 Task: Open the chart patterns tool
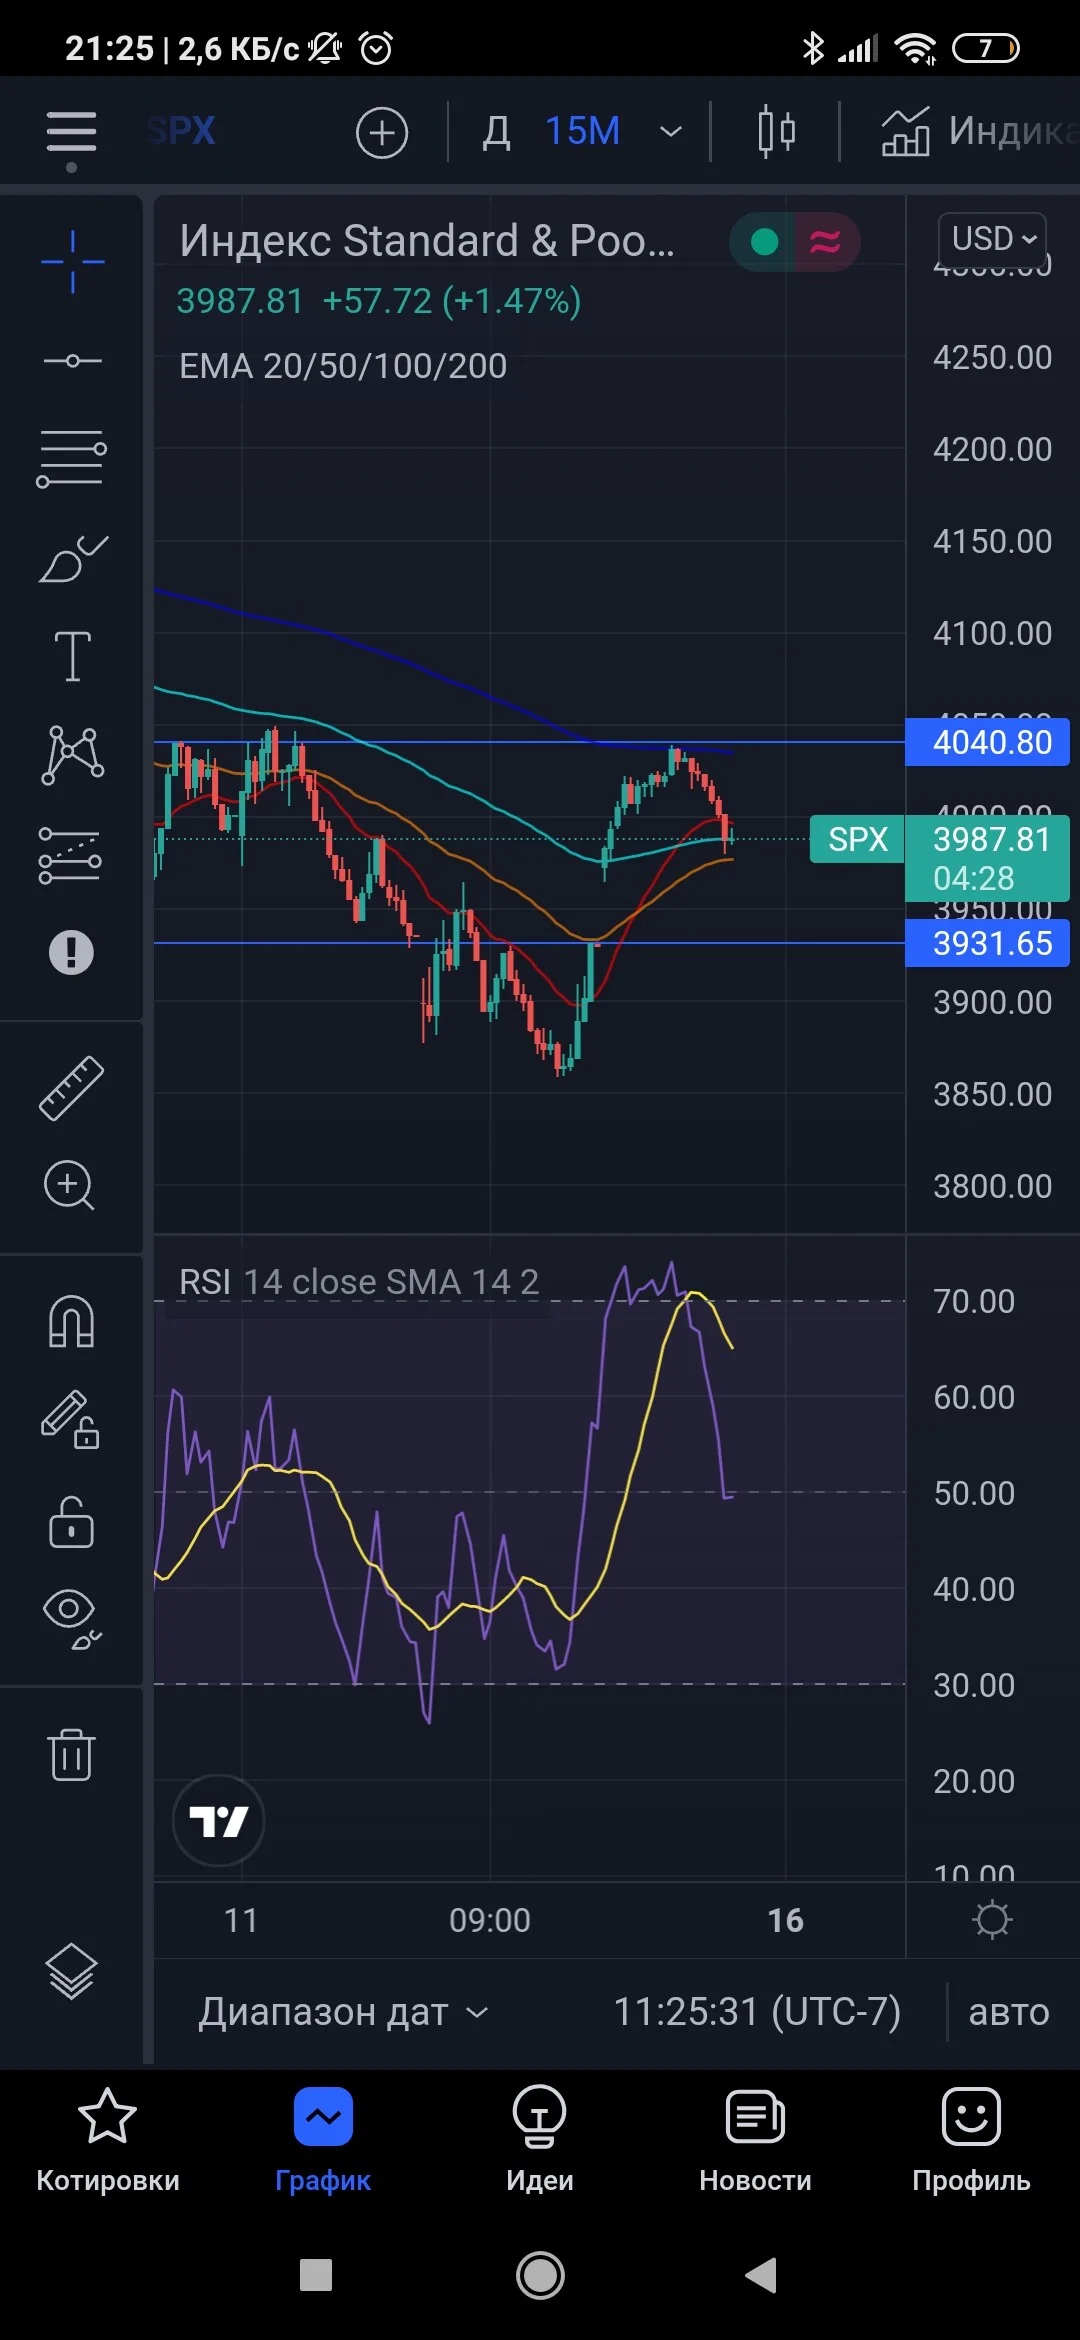[72, 754]
